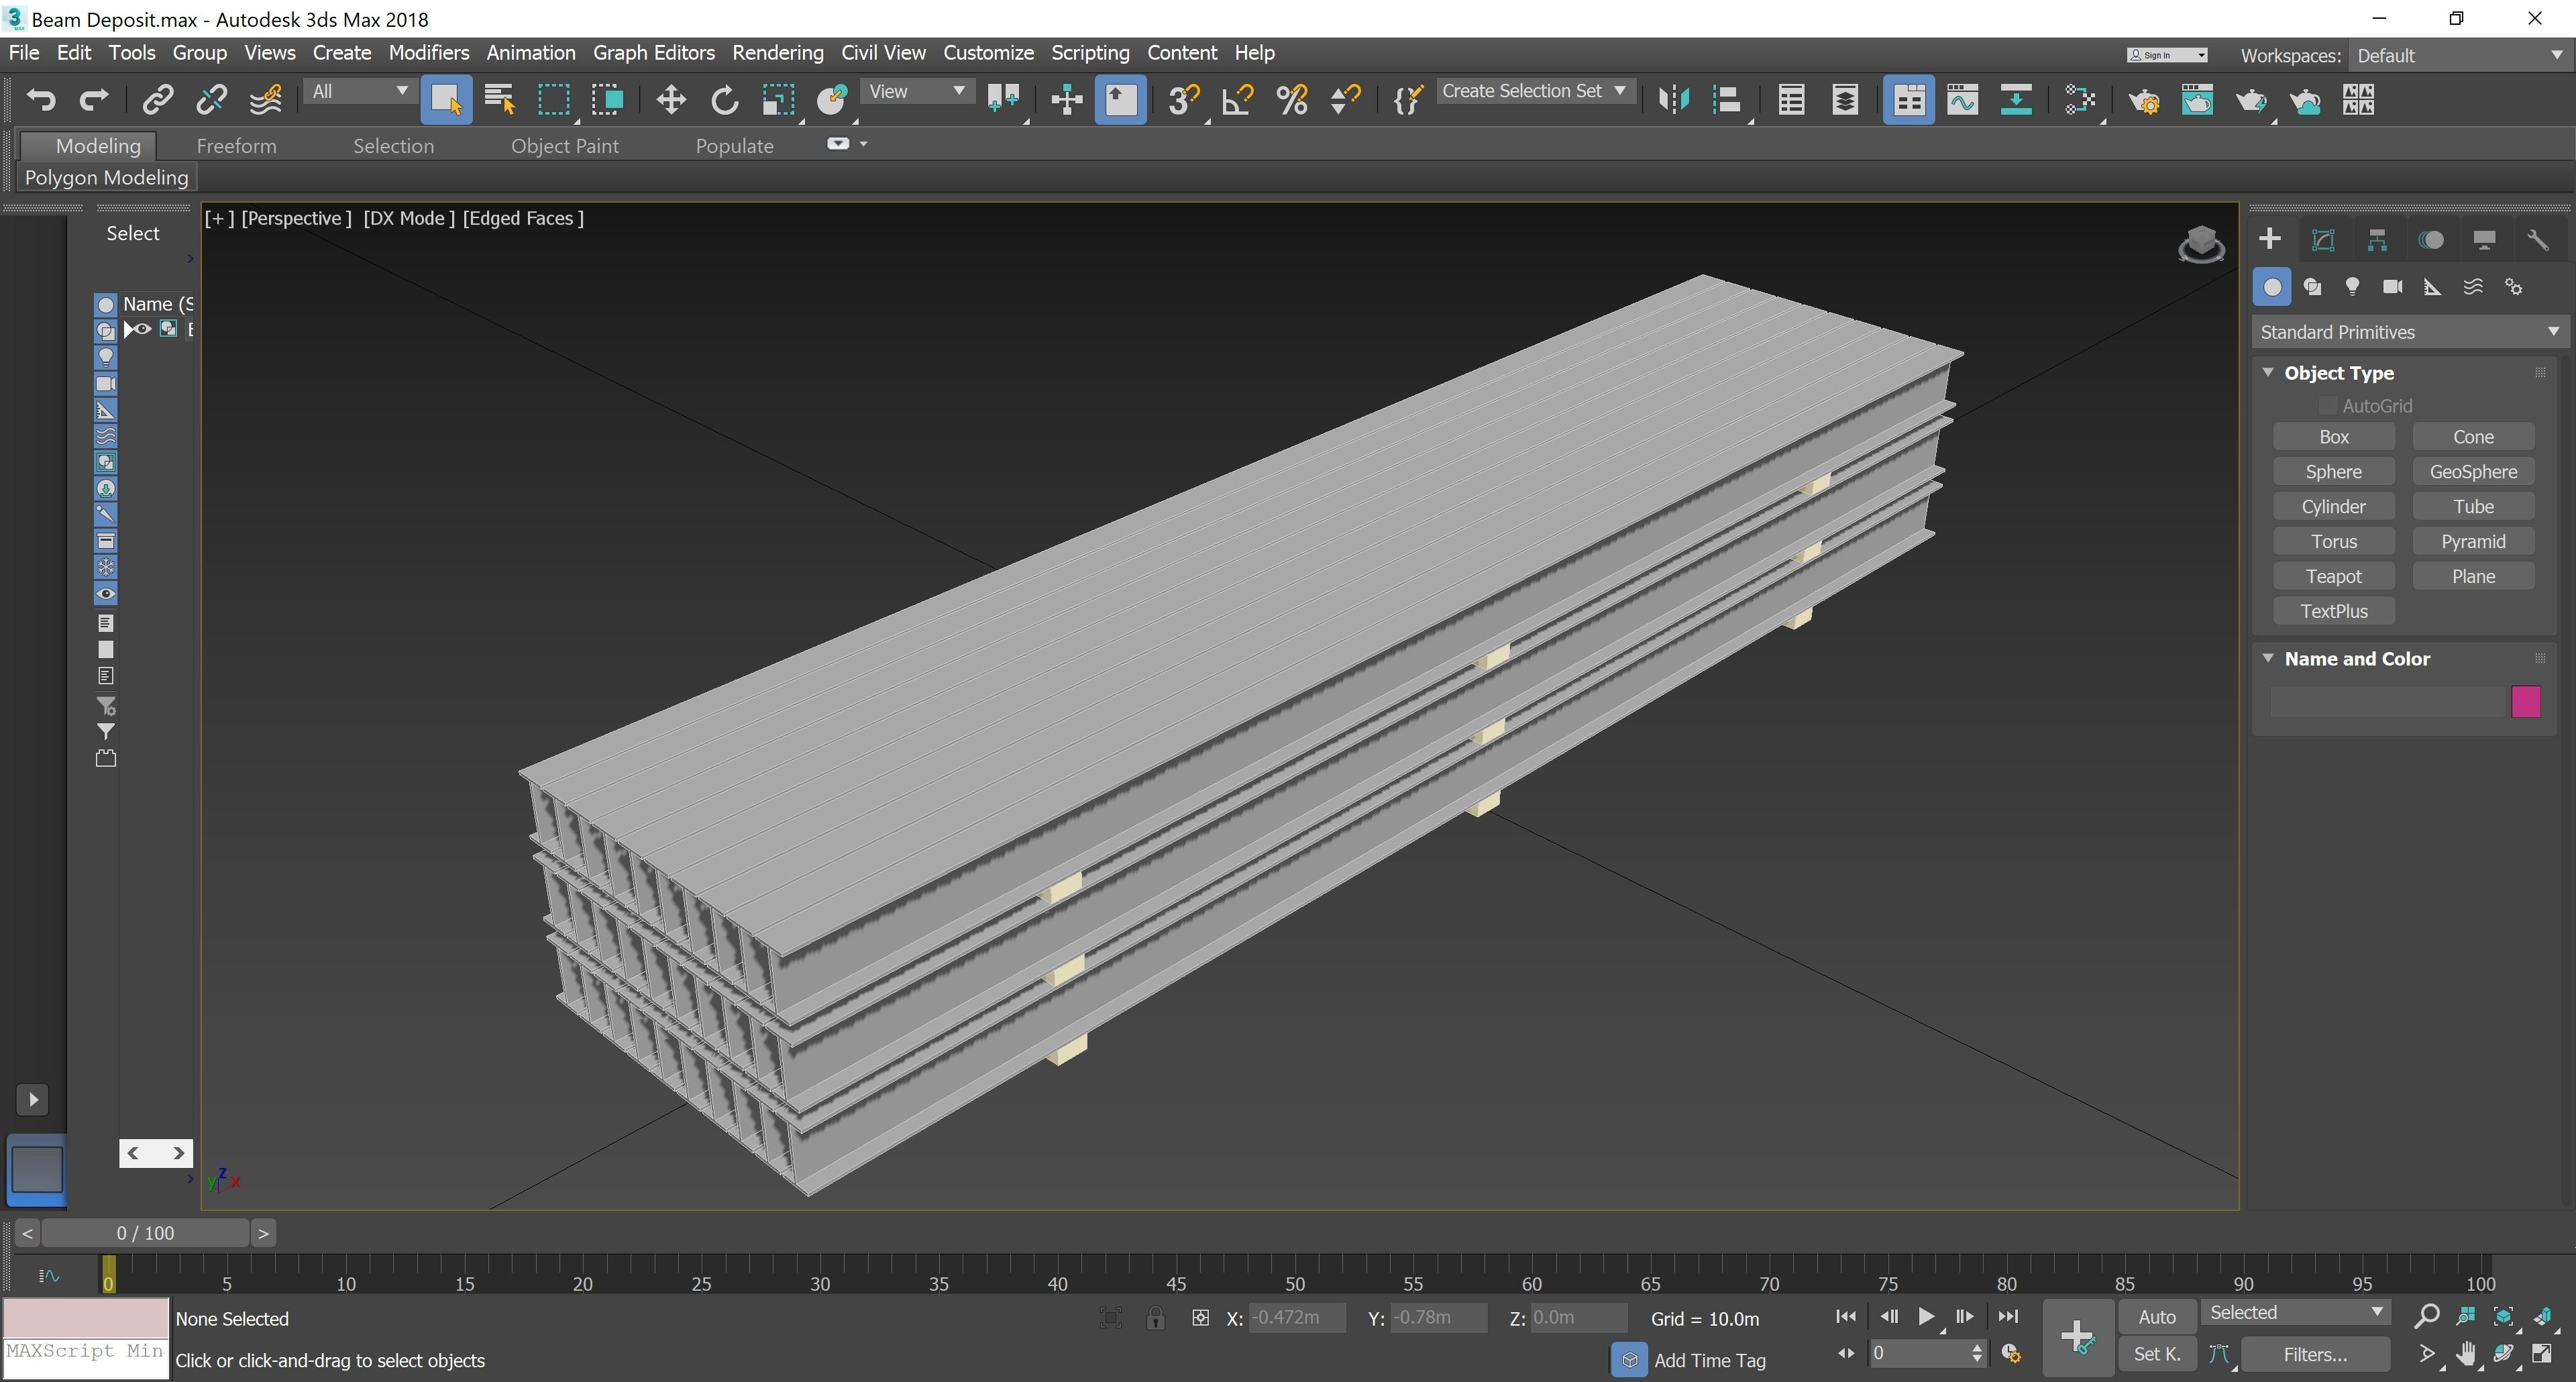Open the Curve Editor icon
This screenshot has width=2576, height=1382.
click(1962, 100)
